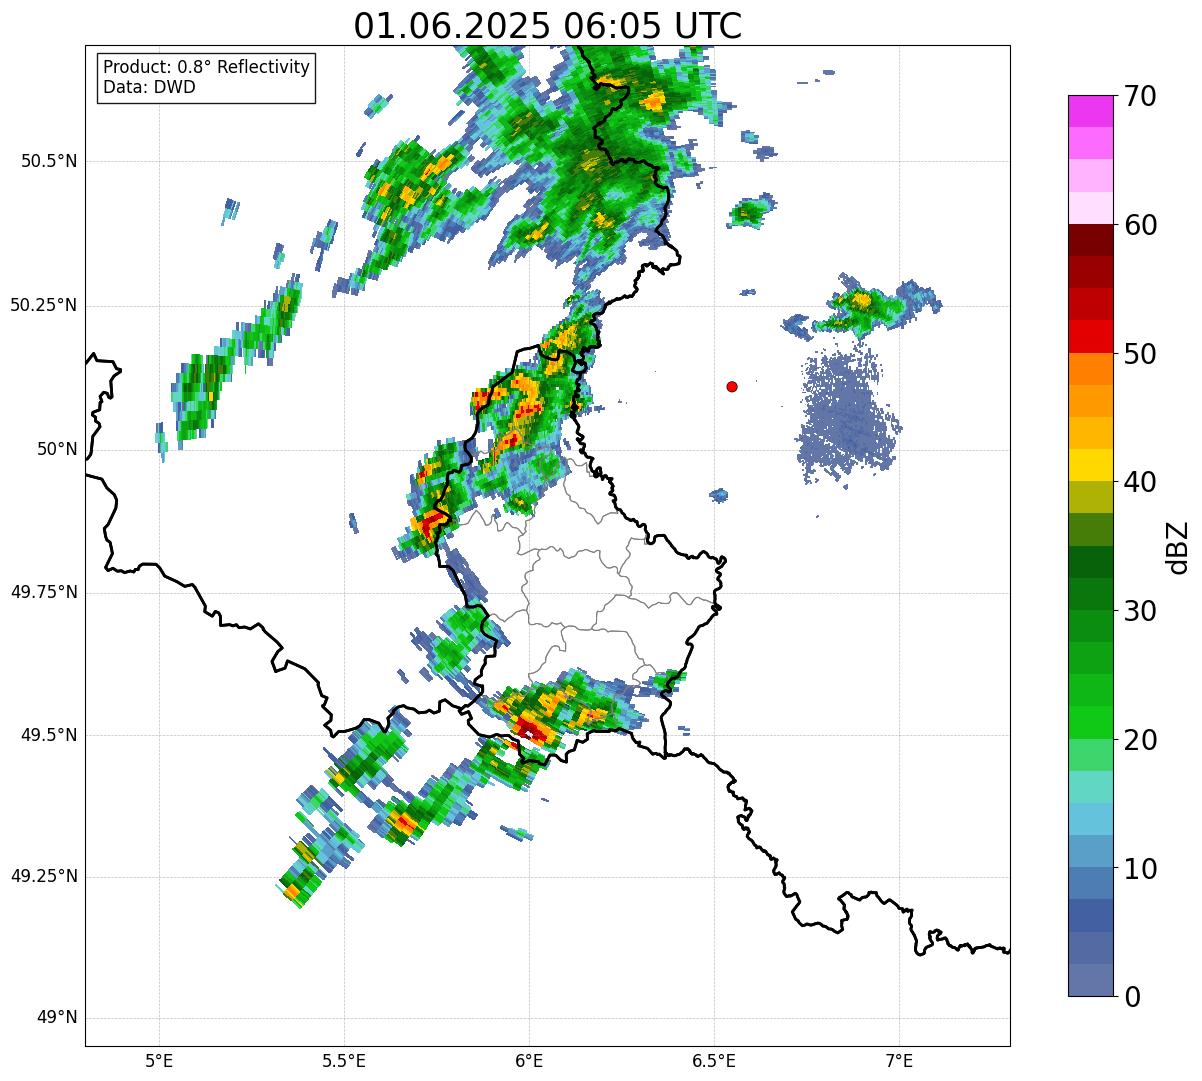Click the 'Product: 0.8° Reflectivity' label
The width and height of the screenshot is (1202, 1081).
(207, 67)
